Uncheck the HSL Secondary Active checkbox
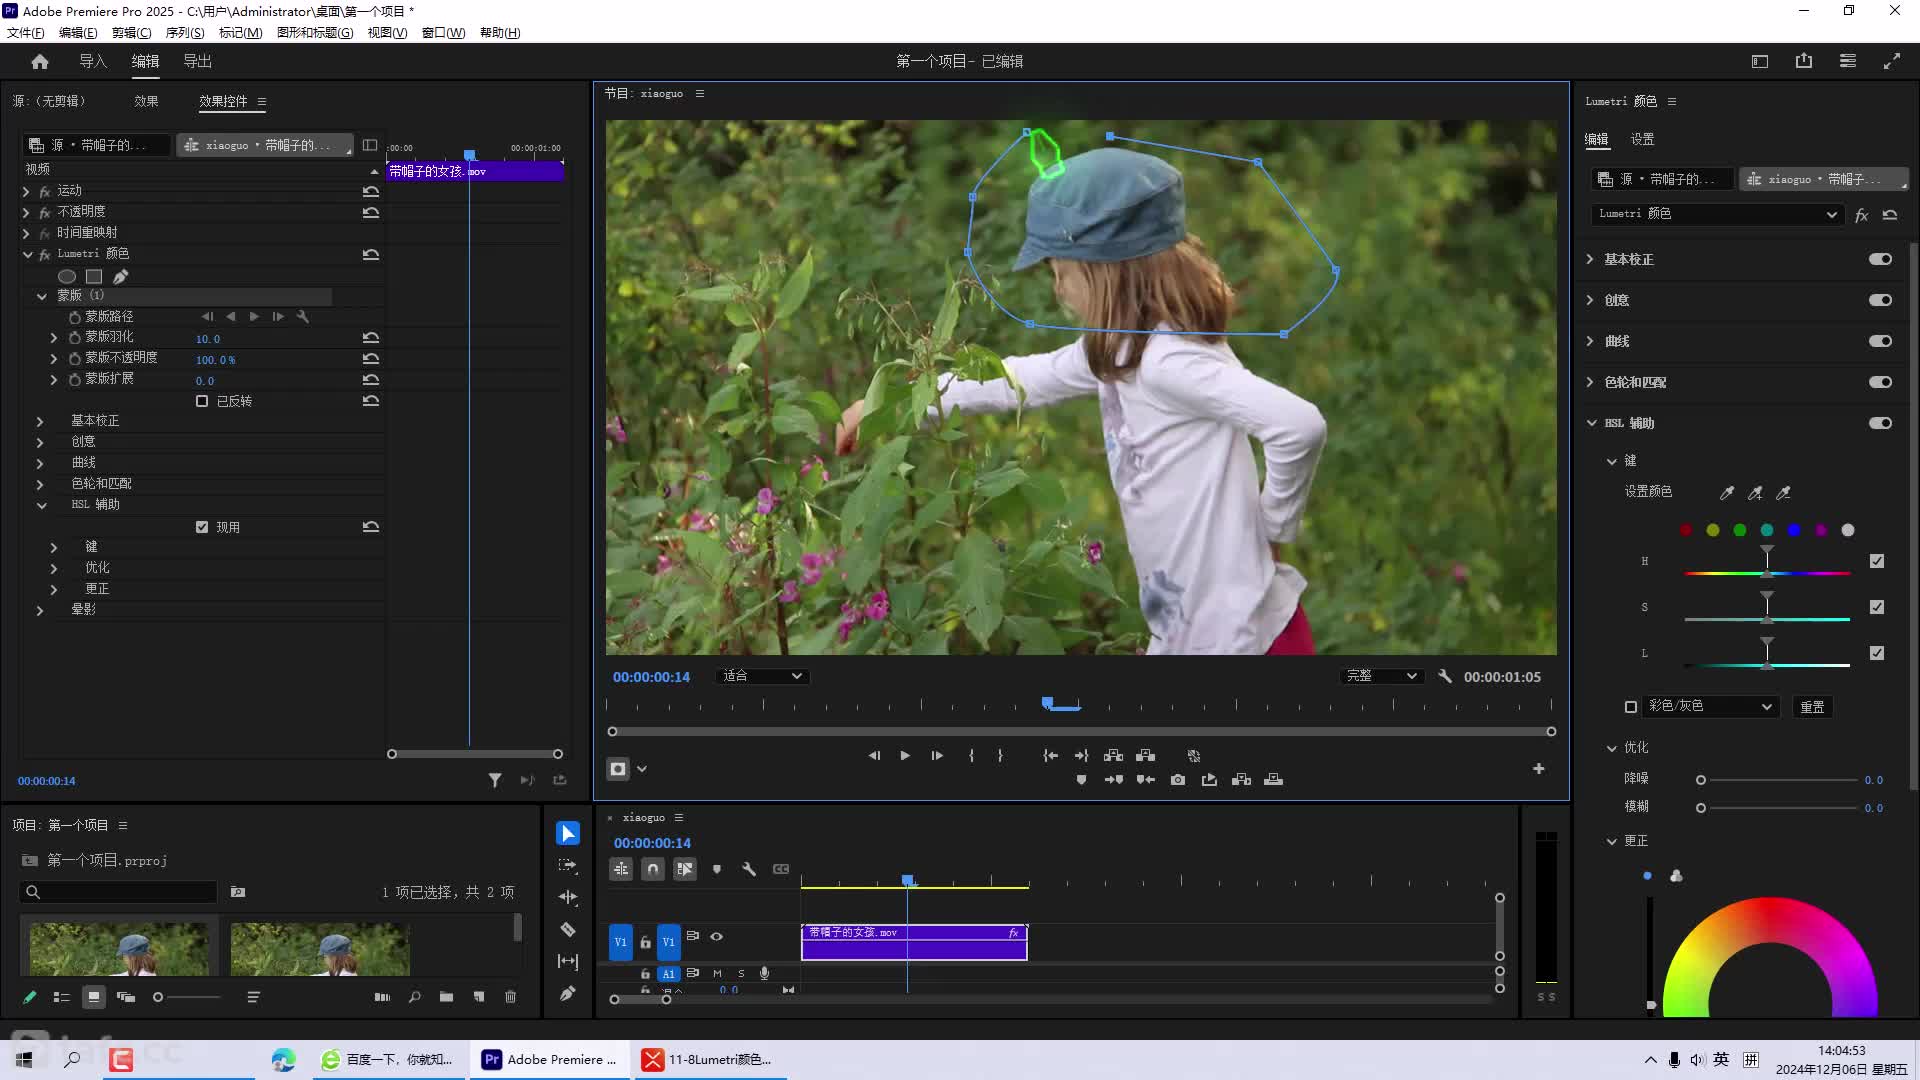The width and height of the screenshot is (1920, 1080). click(x=202, y=527)
